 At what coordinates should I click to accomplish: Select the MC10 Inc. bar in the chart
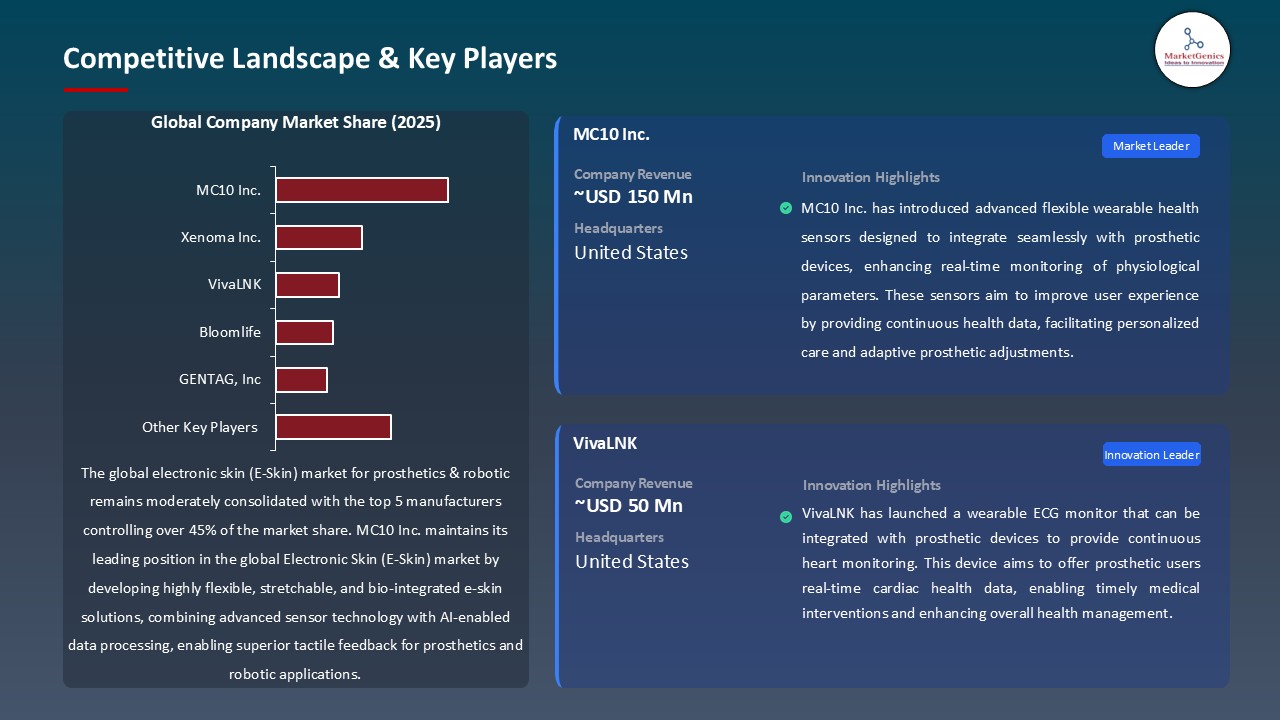(x=362, y=189)
